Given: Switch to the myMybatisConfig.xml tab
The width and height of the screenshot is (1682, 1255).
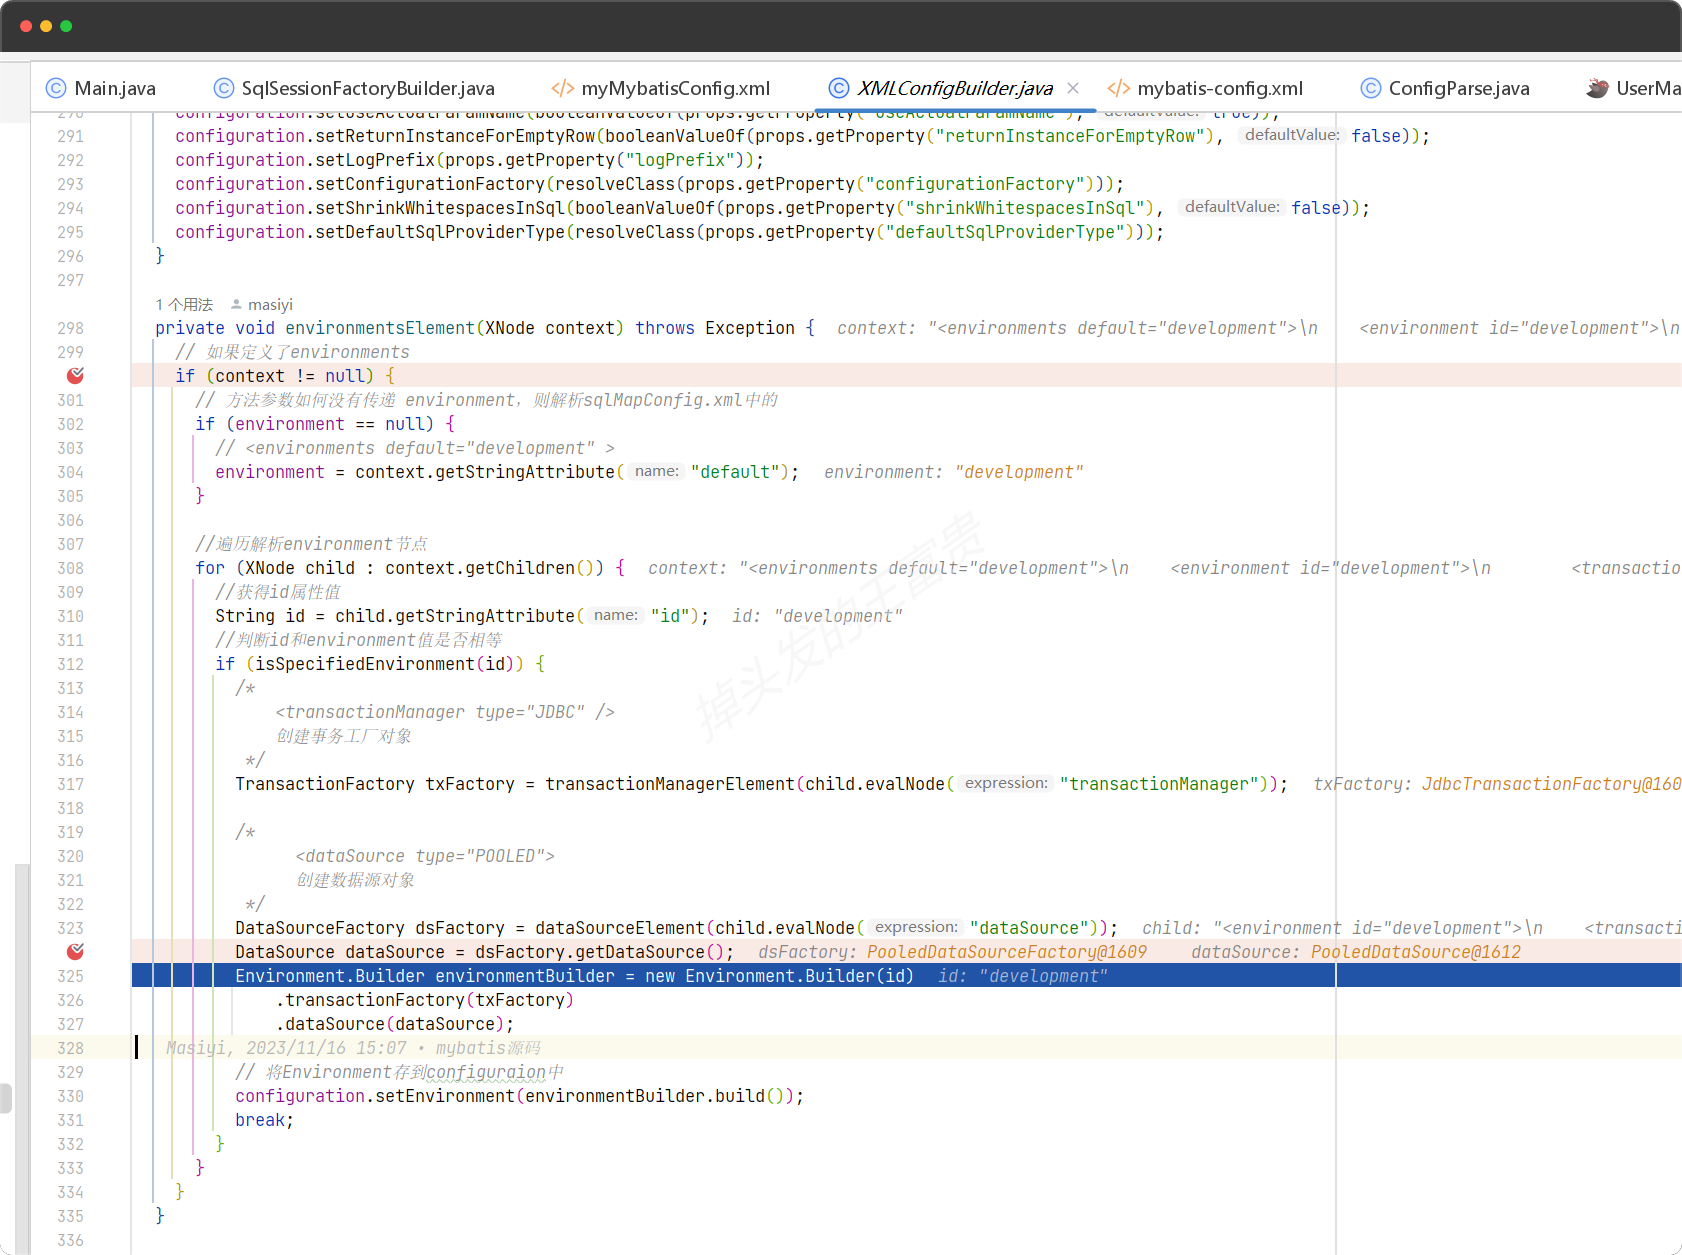Looking at the screenshot, I should tap(661, 88).
